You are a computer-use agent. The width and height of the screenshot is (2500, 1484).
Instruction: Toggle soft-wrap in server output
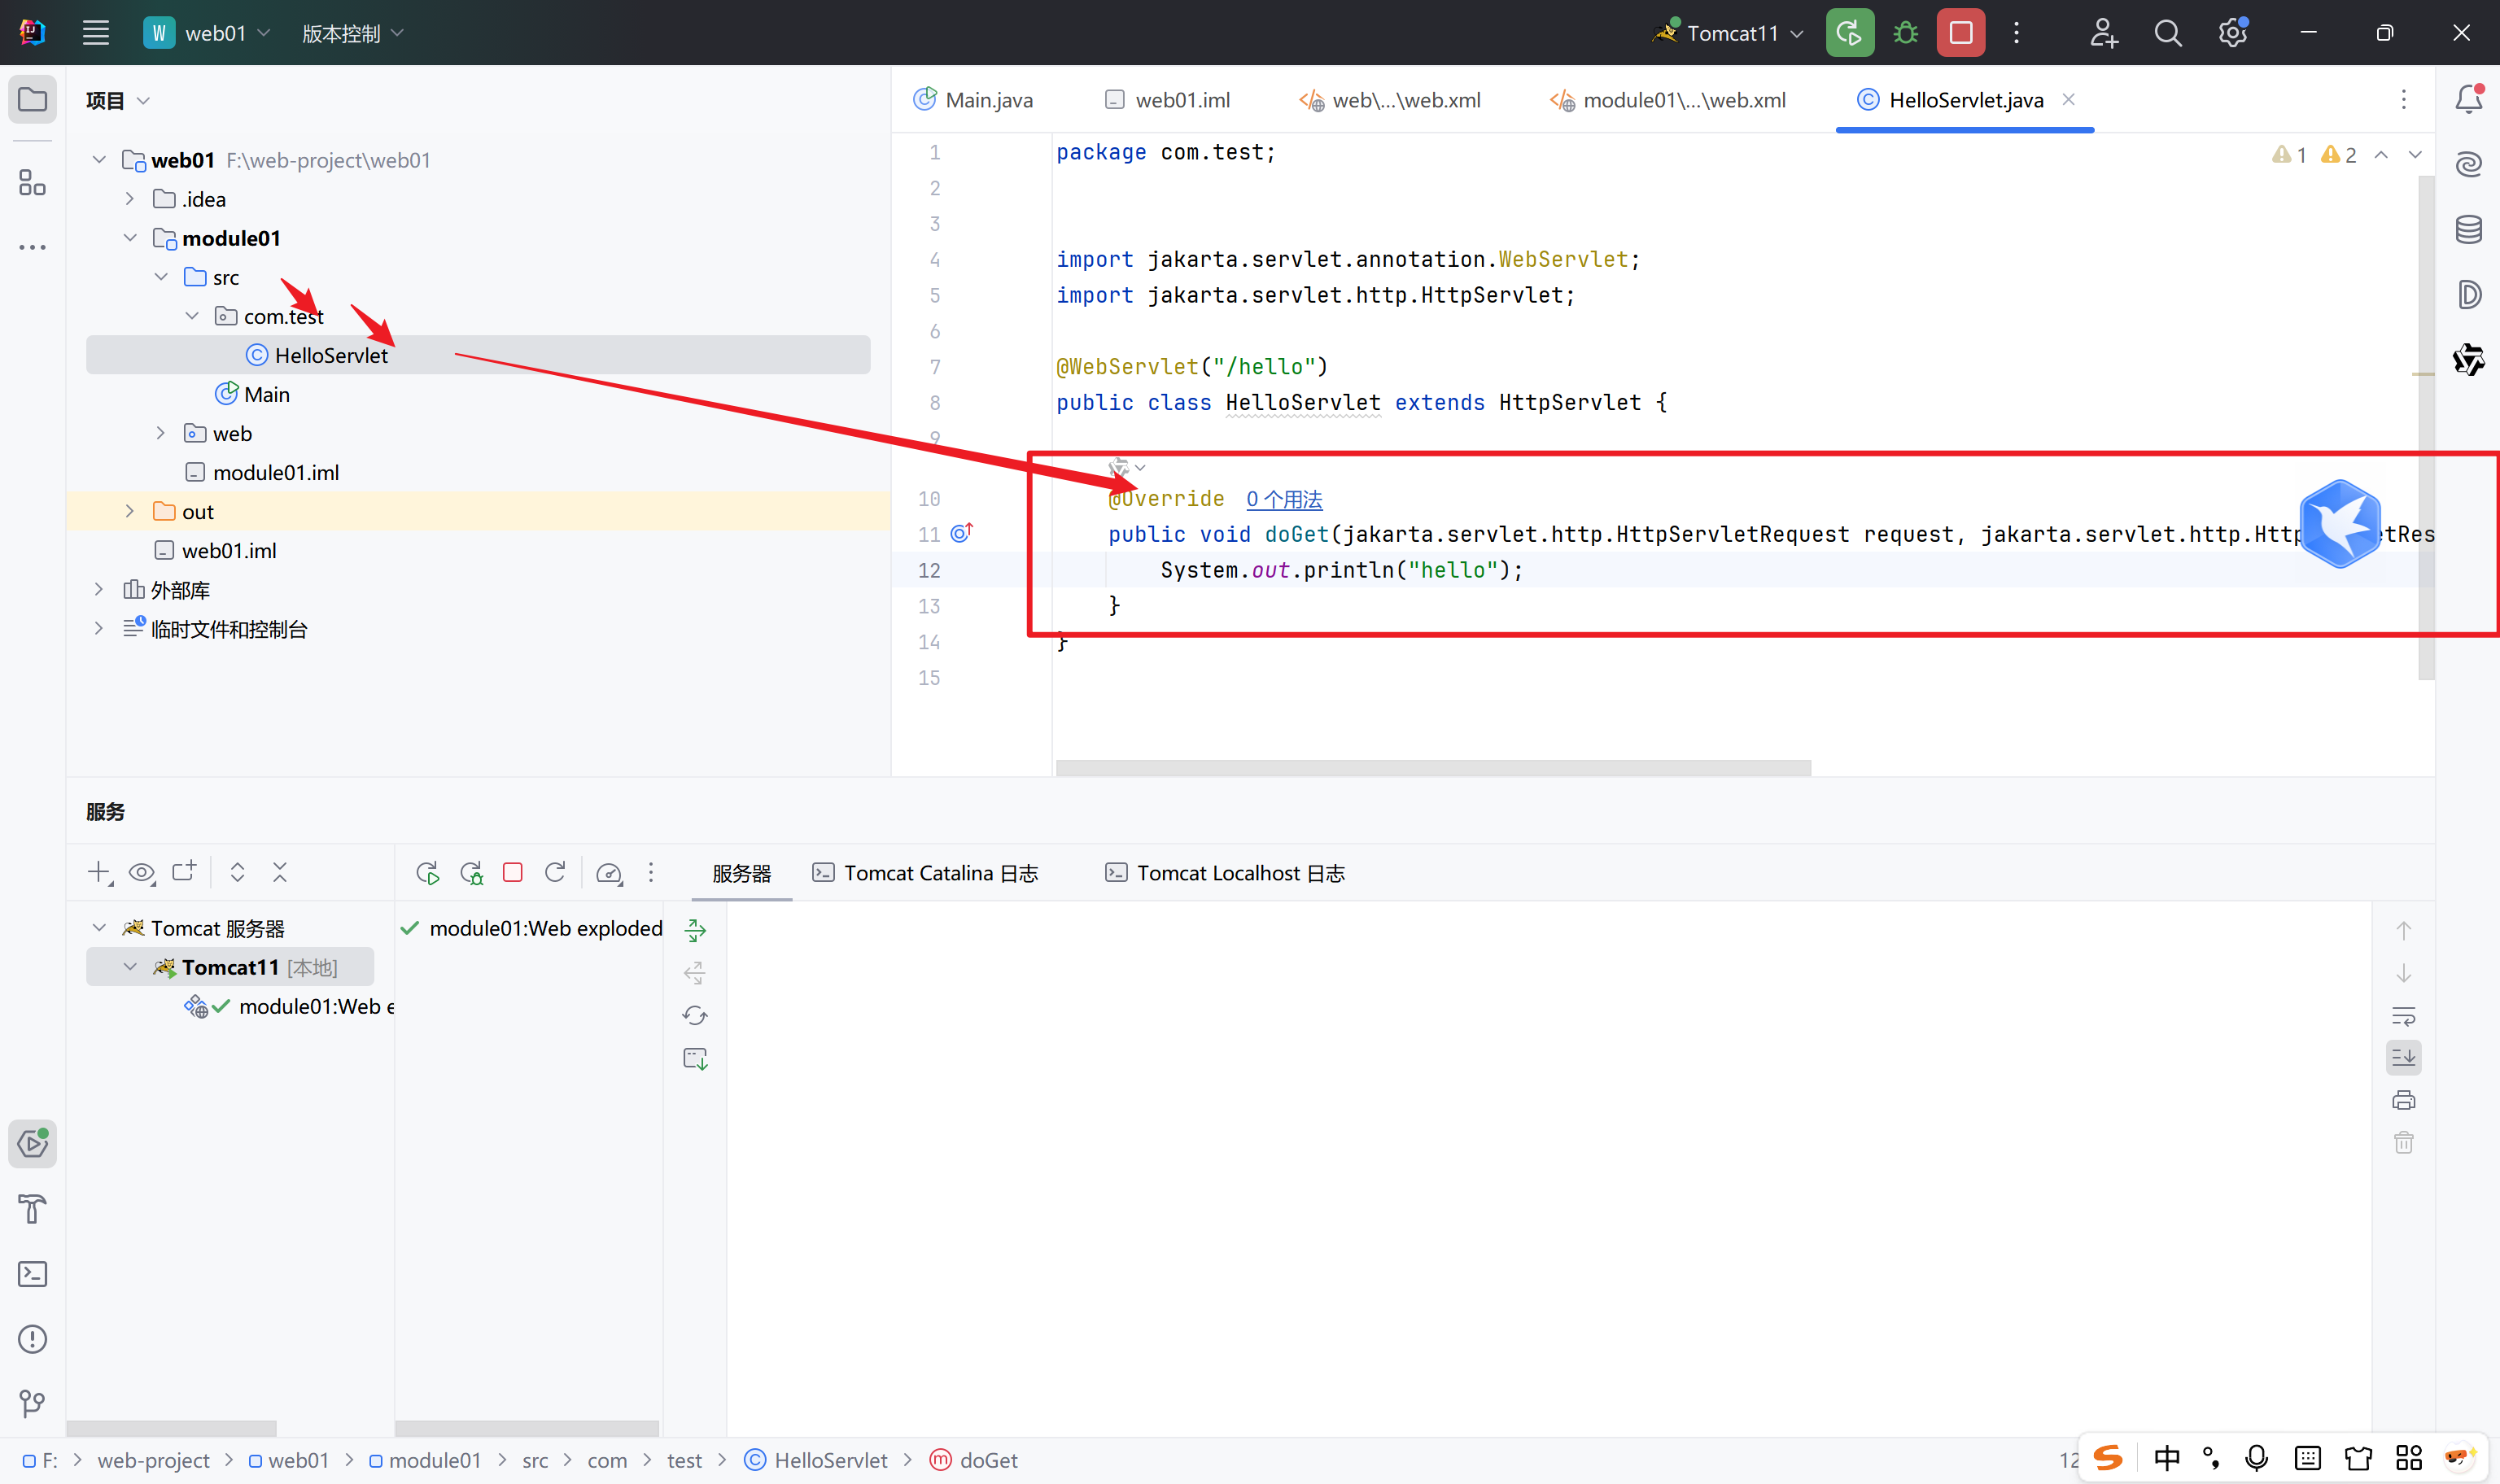(2403, 1016)
